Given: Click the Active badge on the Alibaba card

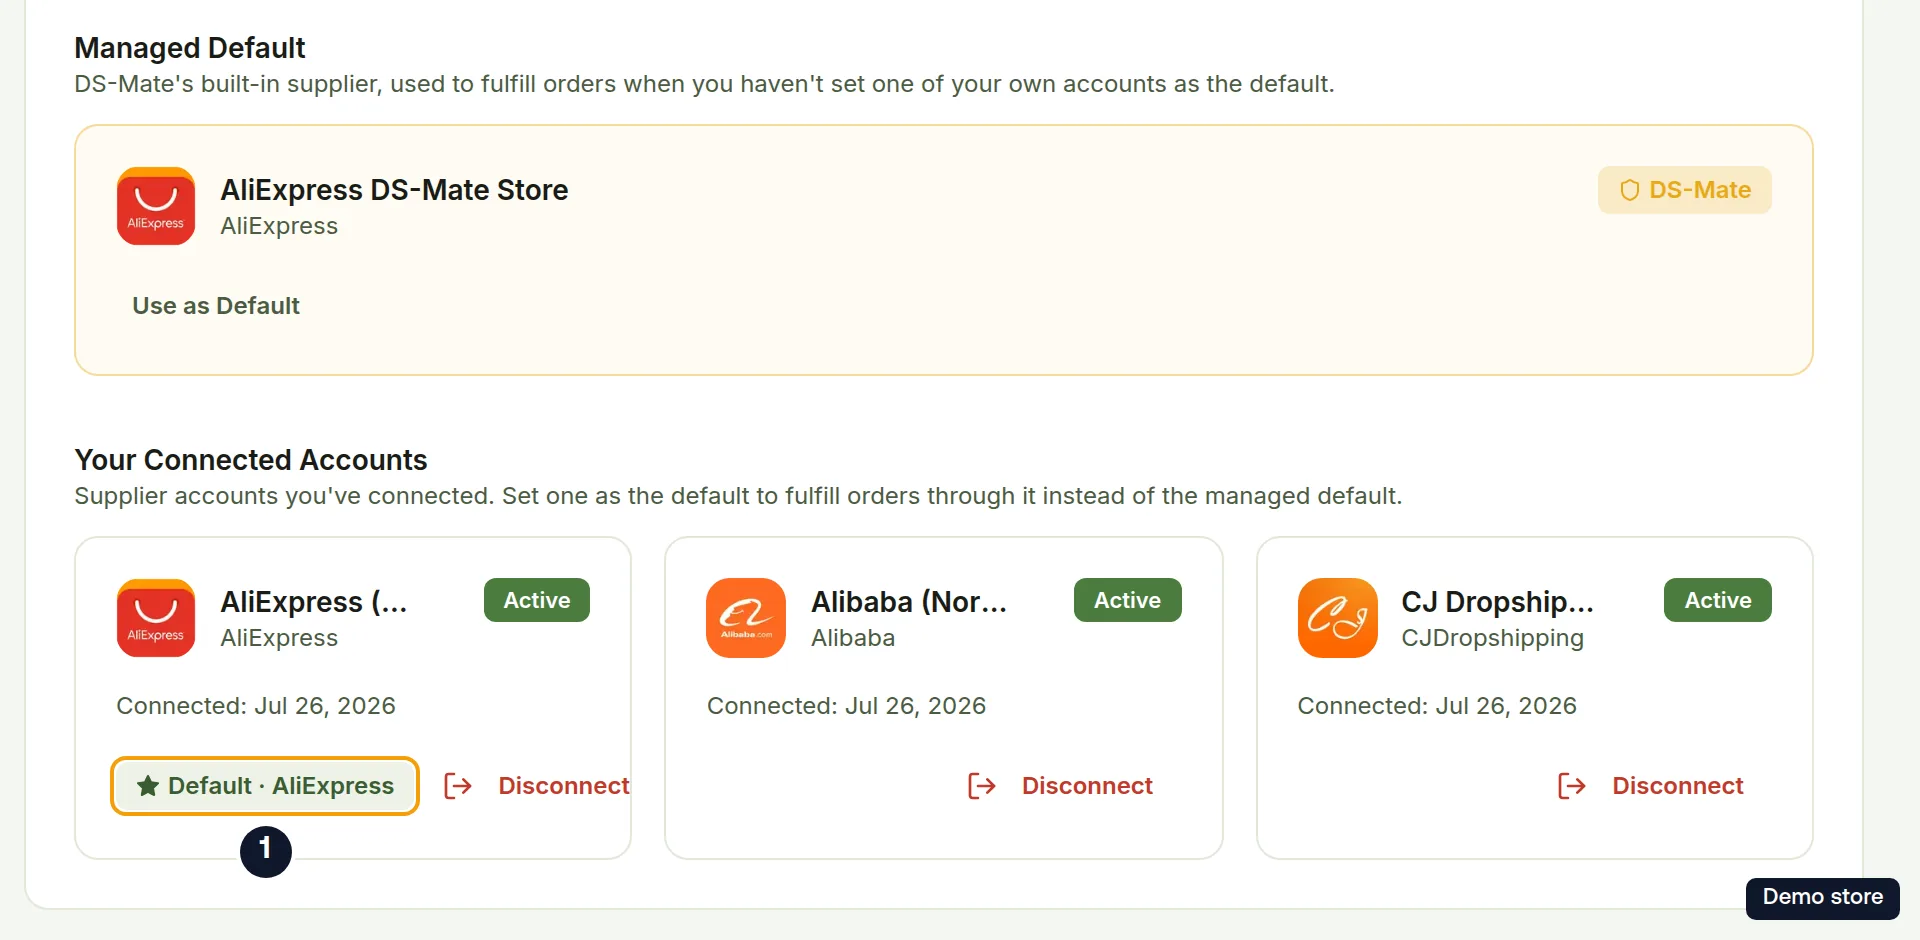Looking at the screenshot, I should coord(1128,600).
